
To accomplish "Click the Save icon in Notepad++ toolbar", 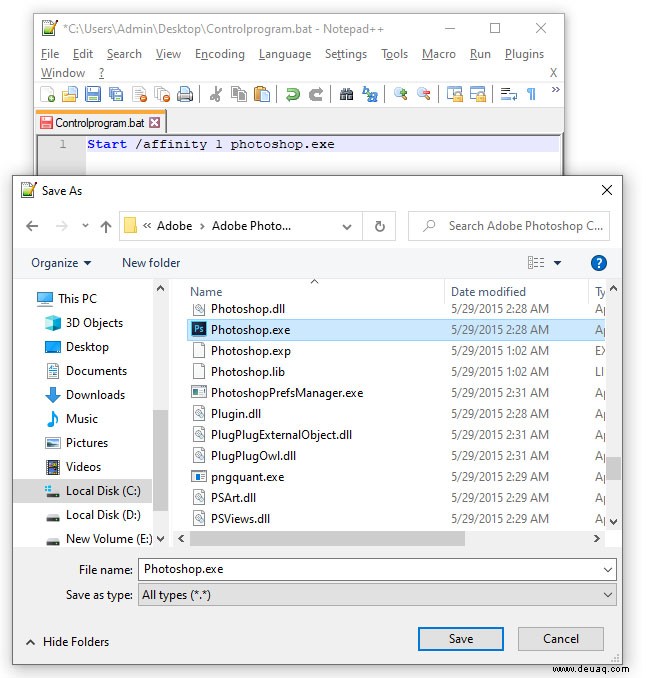I will tap(93, 94).
